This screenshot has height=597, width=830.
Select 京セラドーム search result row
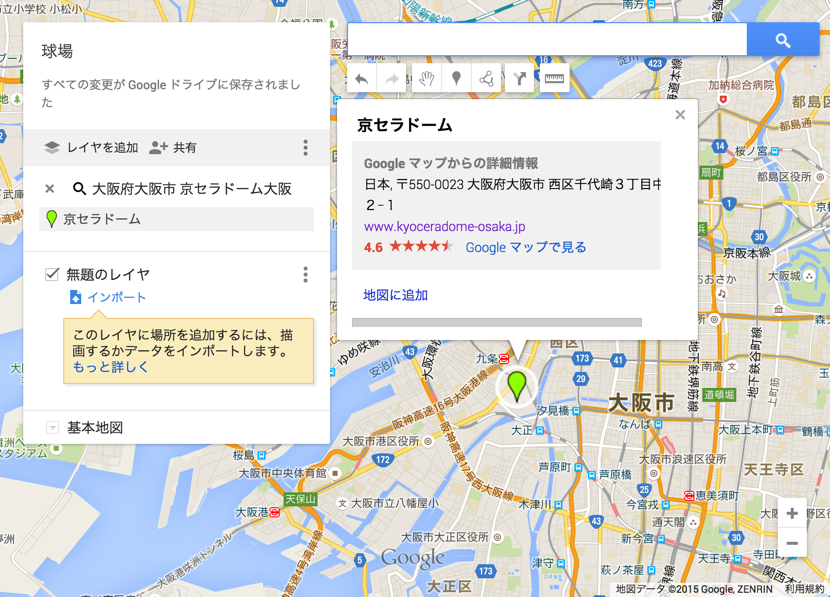click(176, 219)
